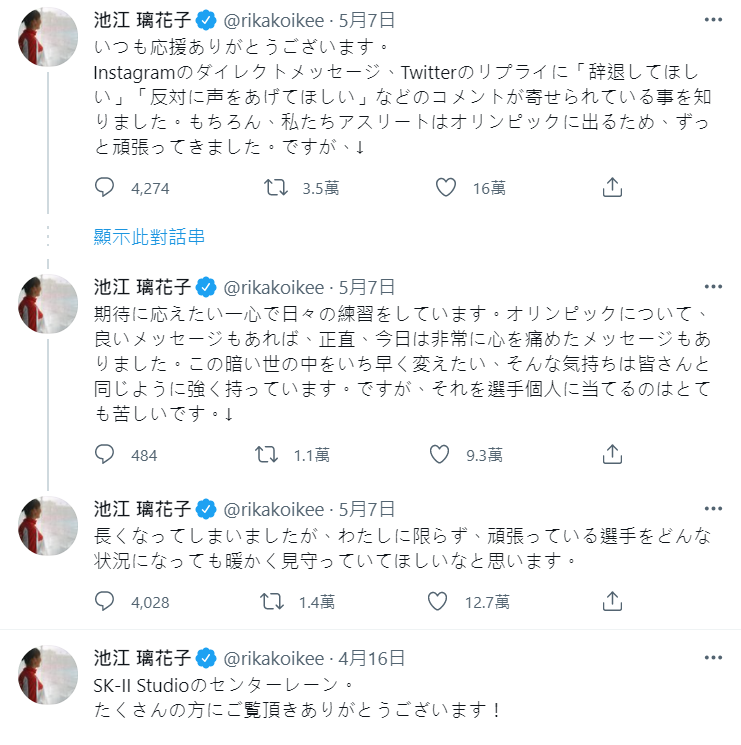The width and height of the screenshot is (741, 745).
Task: Like the tweet with 16萬 likes
Action: 446,187
